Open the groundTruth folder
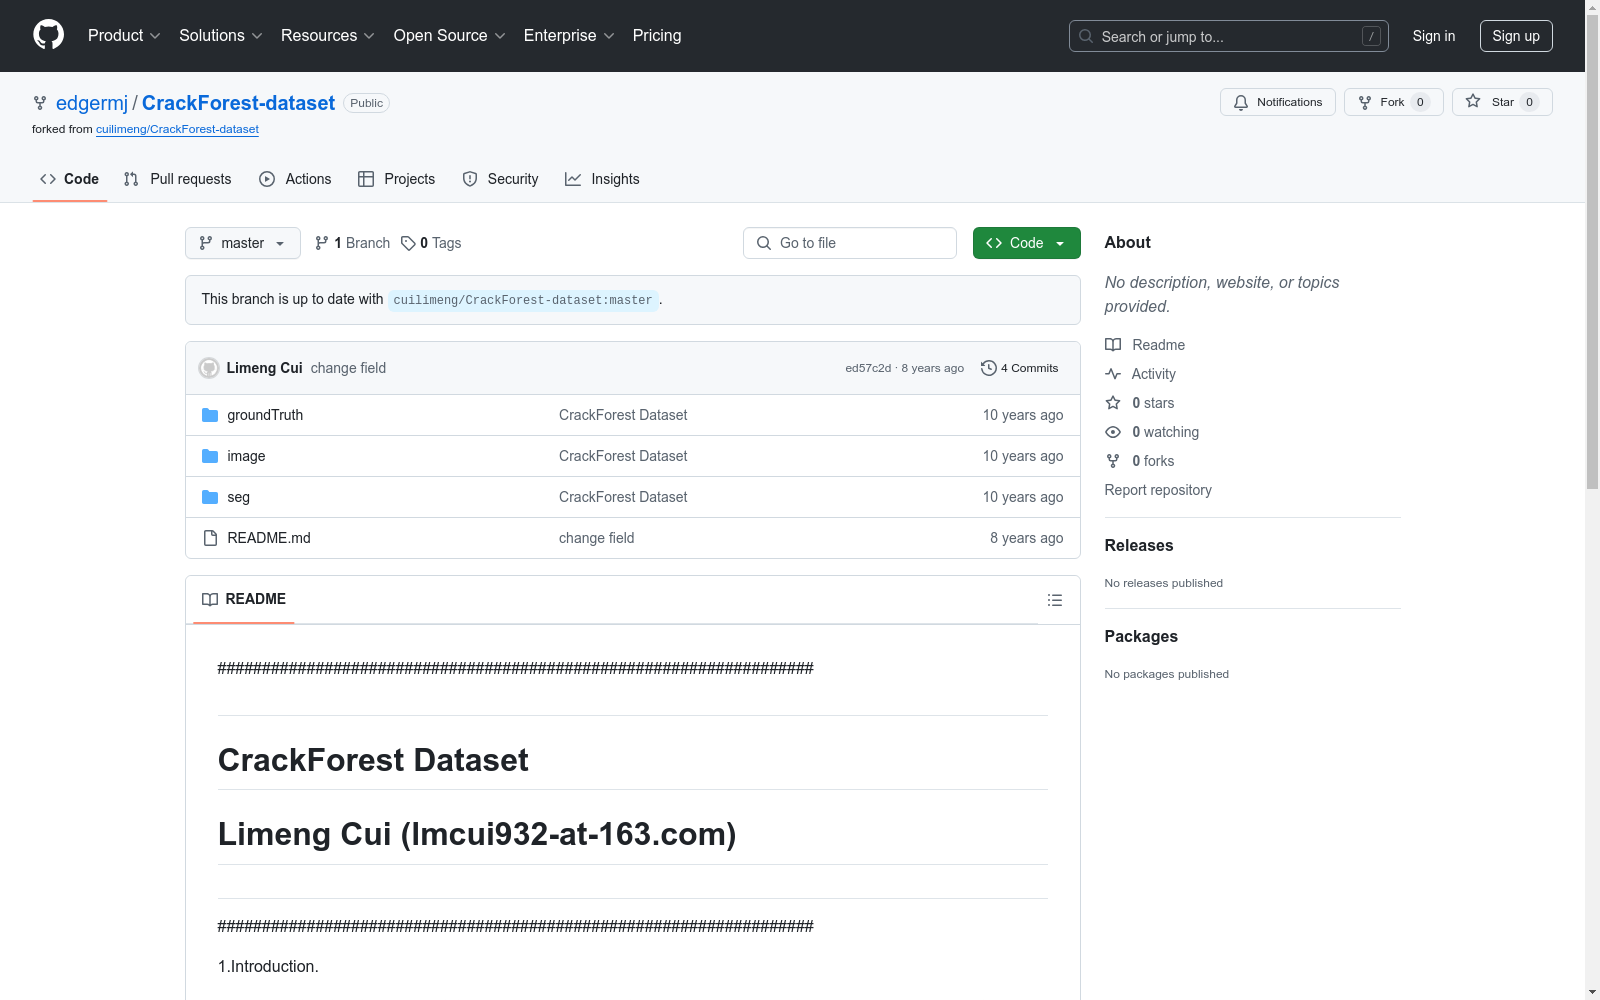1600x1000 pixels. click(x=265, y=415)
